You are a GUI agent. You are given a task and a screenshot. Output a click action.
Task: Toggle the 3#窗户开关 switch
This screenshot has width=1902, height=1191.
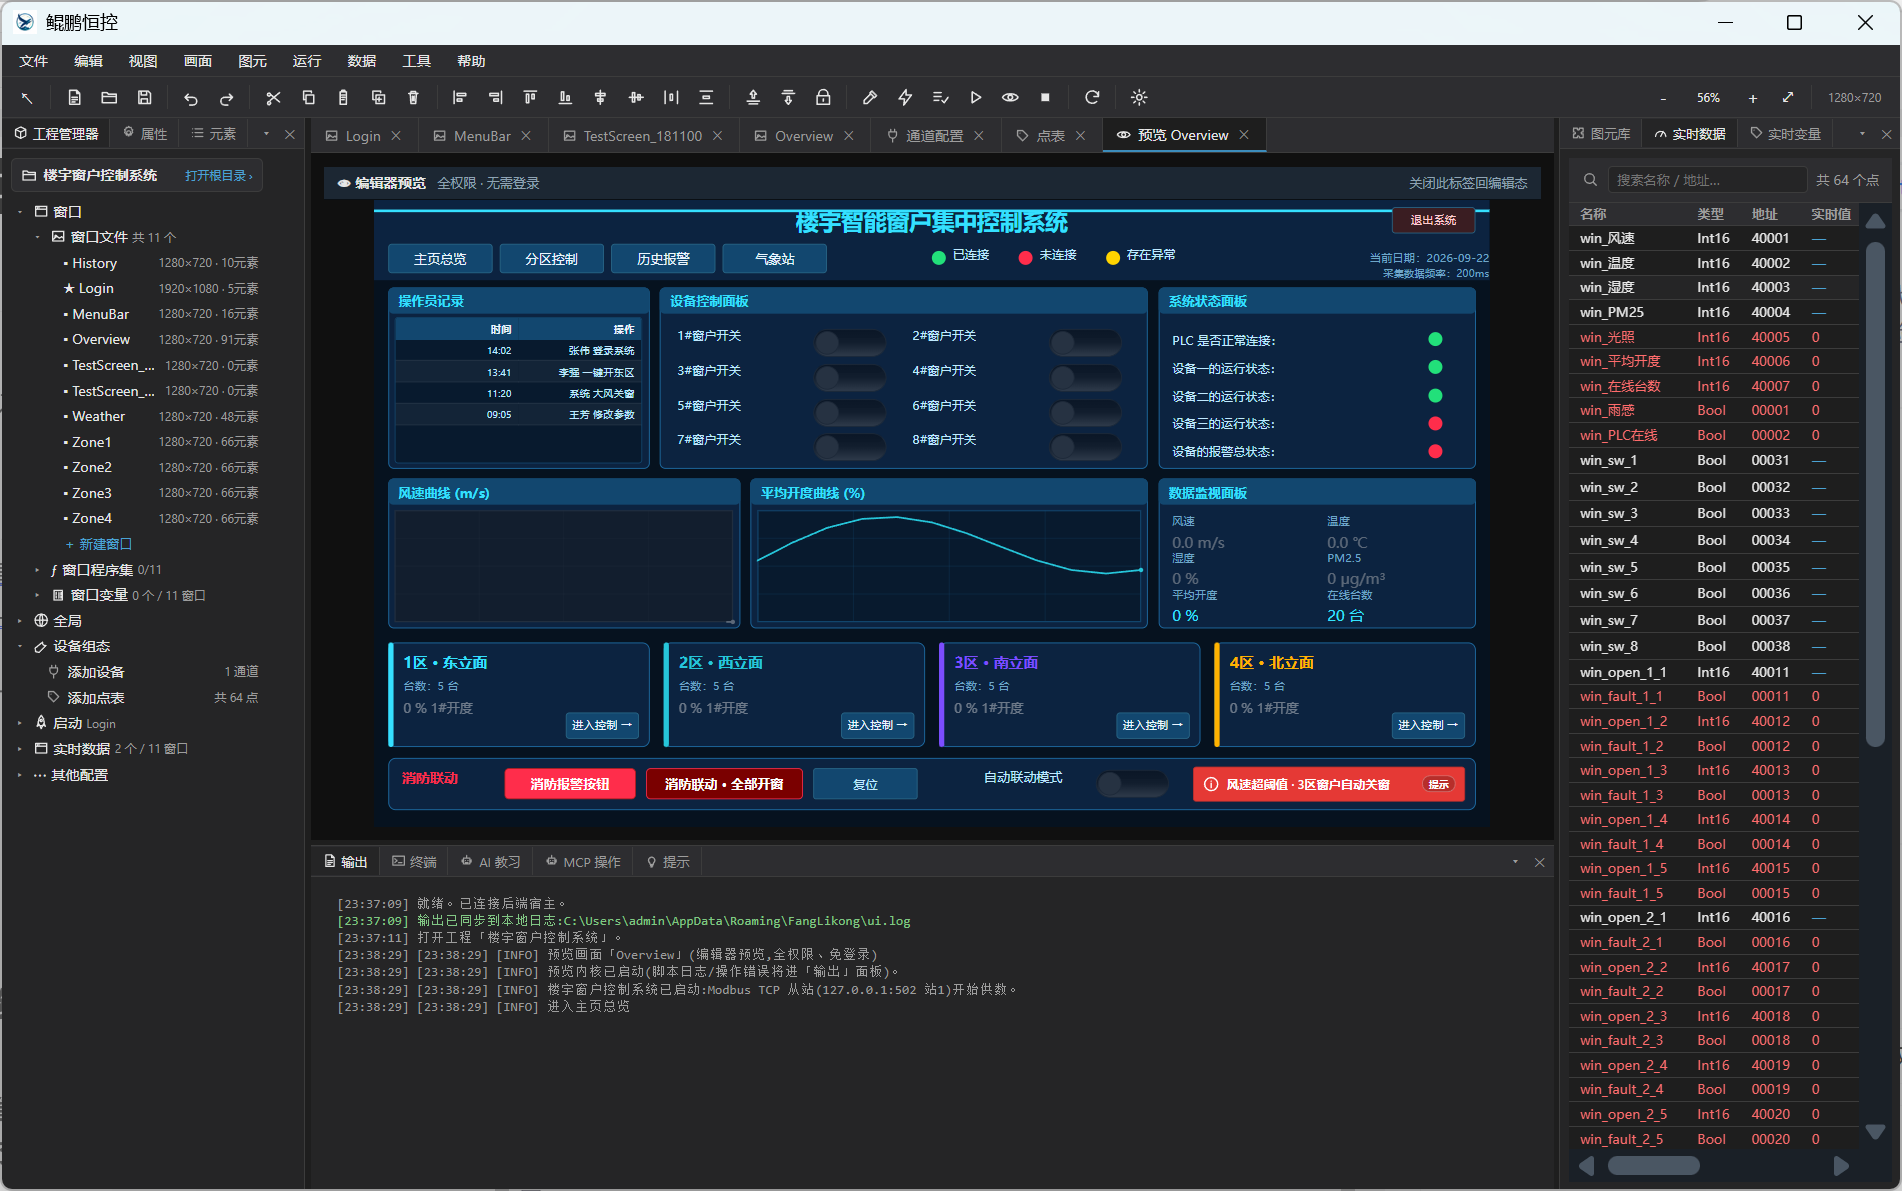[850, 378]
